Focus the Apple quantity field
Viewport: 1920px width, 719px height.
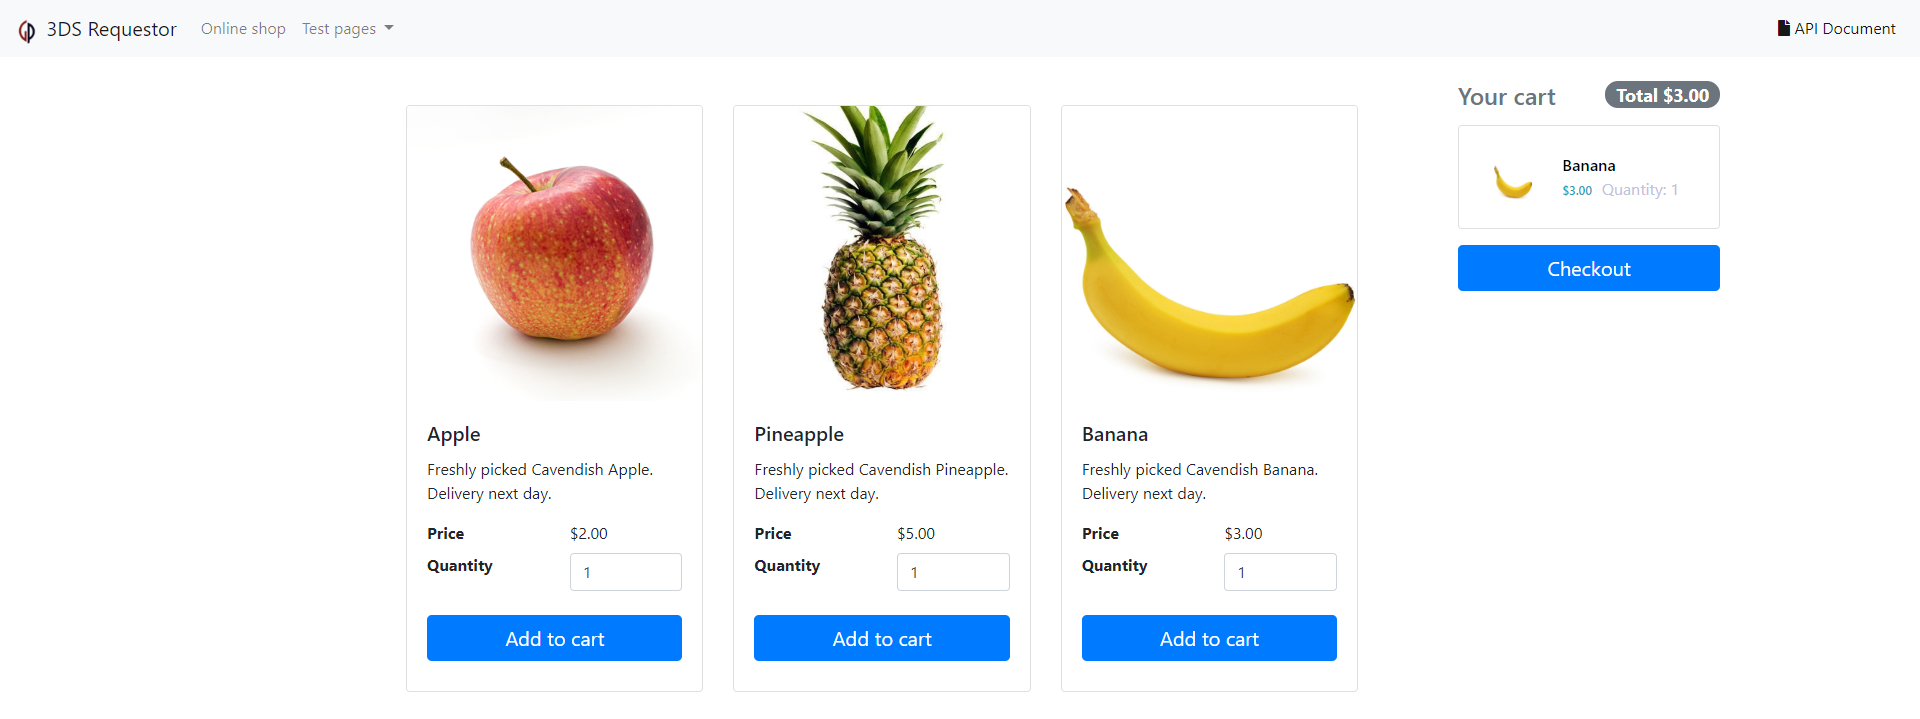pyautogui.click(x=625, y=572)
